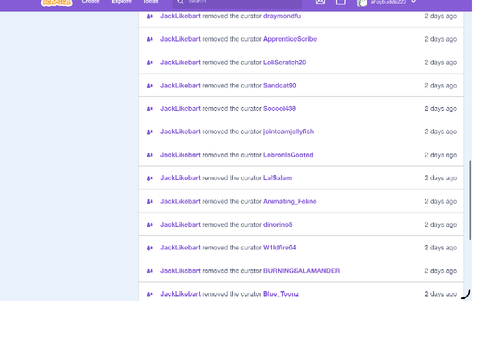Click curator-removed icon in W1ldfire64 row
Image resolution: width=480 pixels, height=360 pixels.
click(150, 248)
